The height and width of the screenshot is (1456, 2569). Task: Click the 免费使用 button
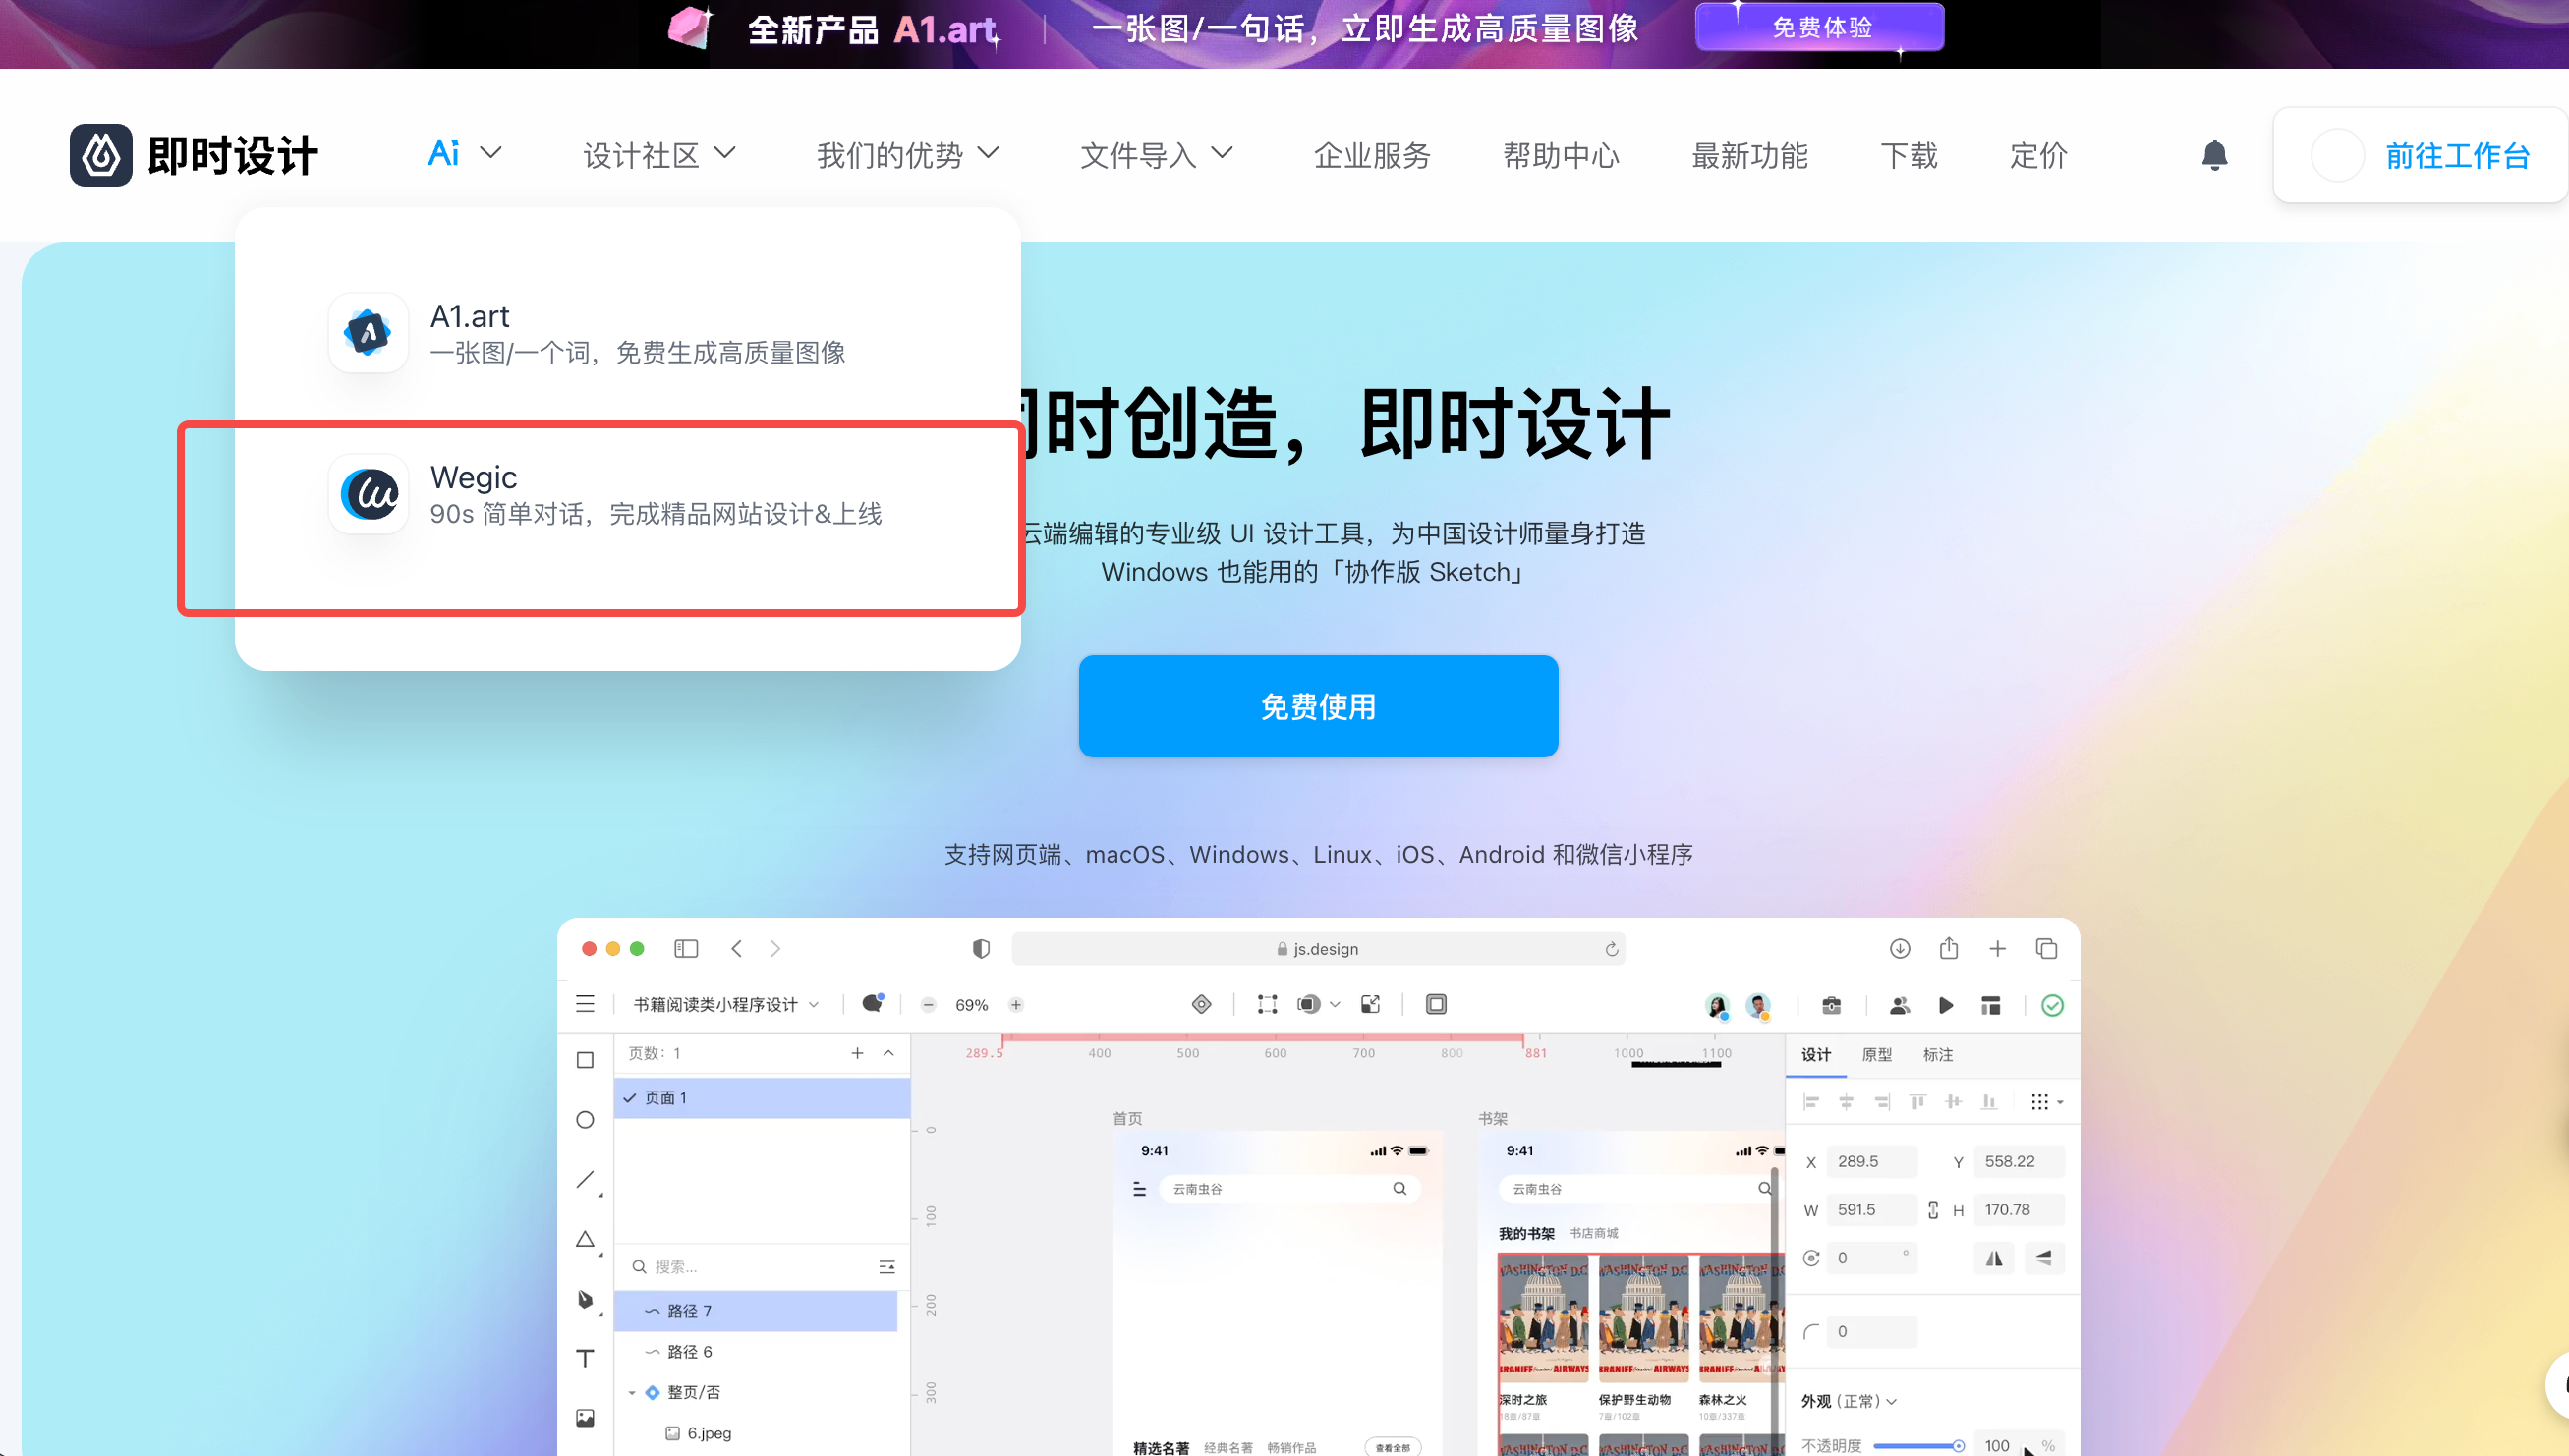click(x=1317, y=706)
